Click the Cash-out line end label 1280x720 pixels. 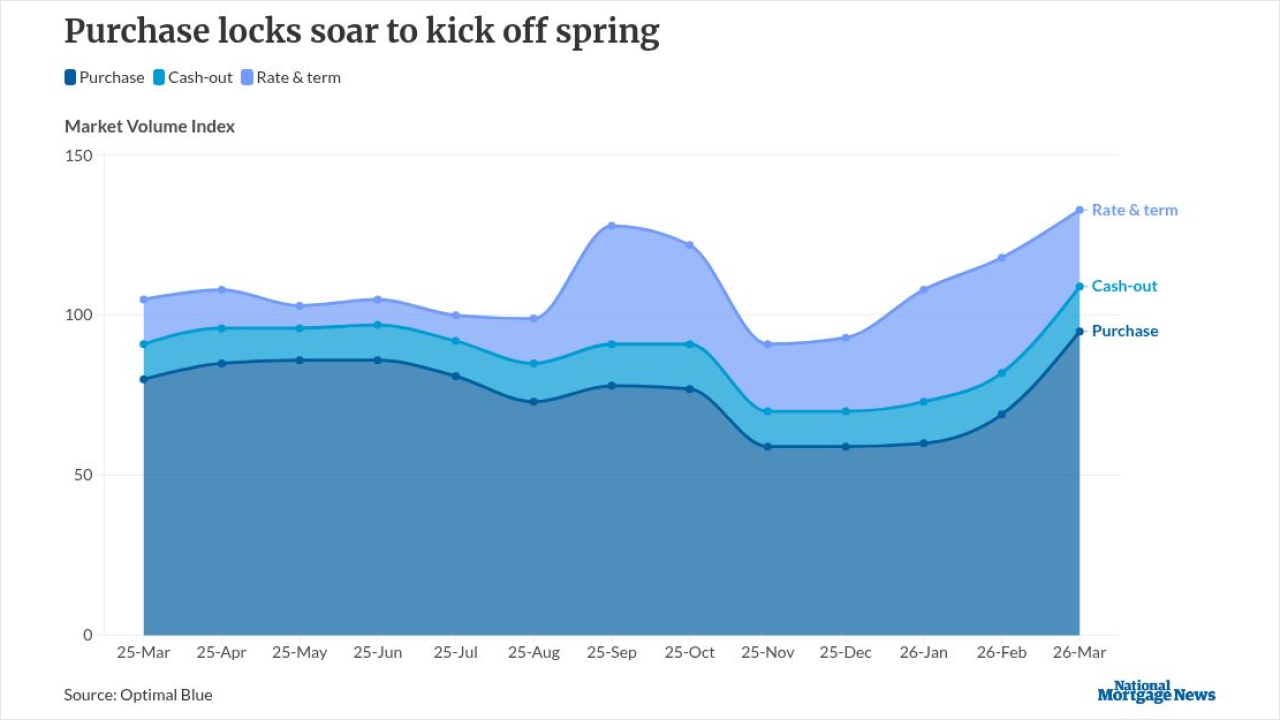[1124, 286]
